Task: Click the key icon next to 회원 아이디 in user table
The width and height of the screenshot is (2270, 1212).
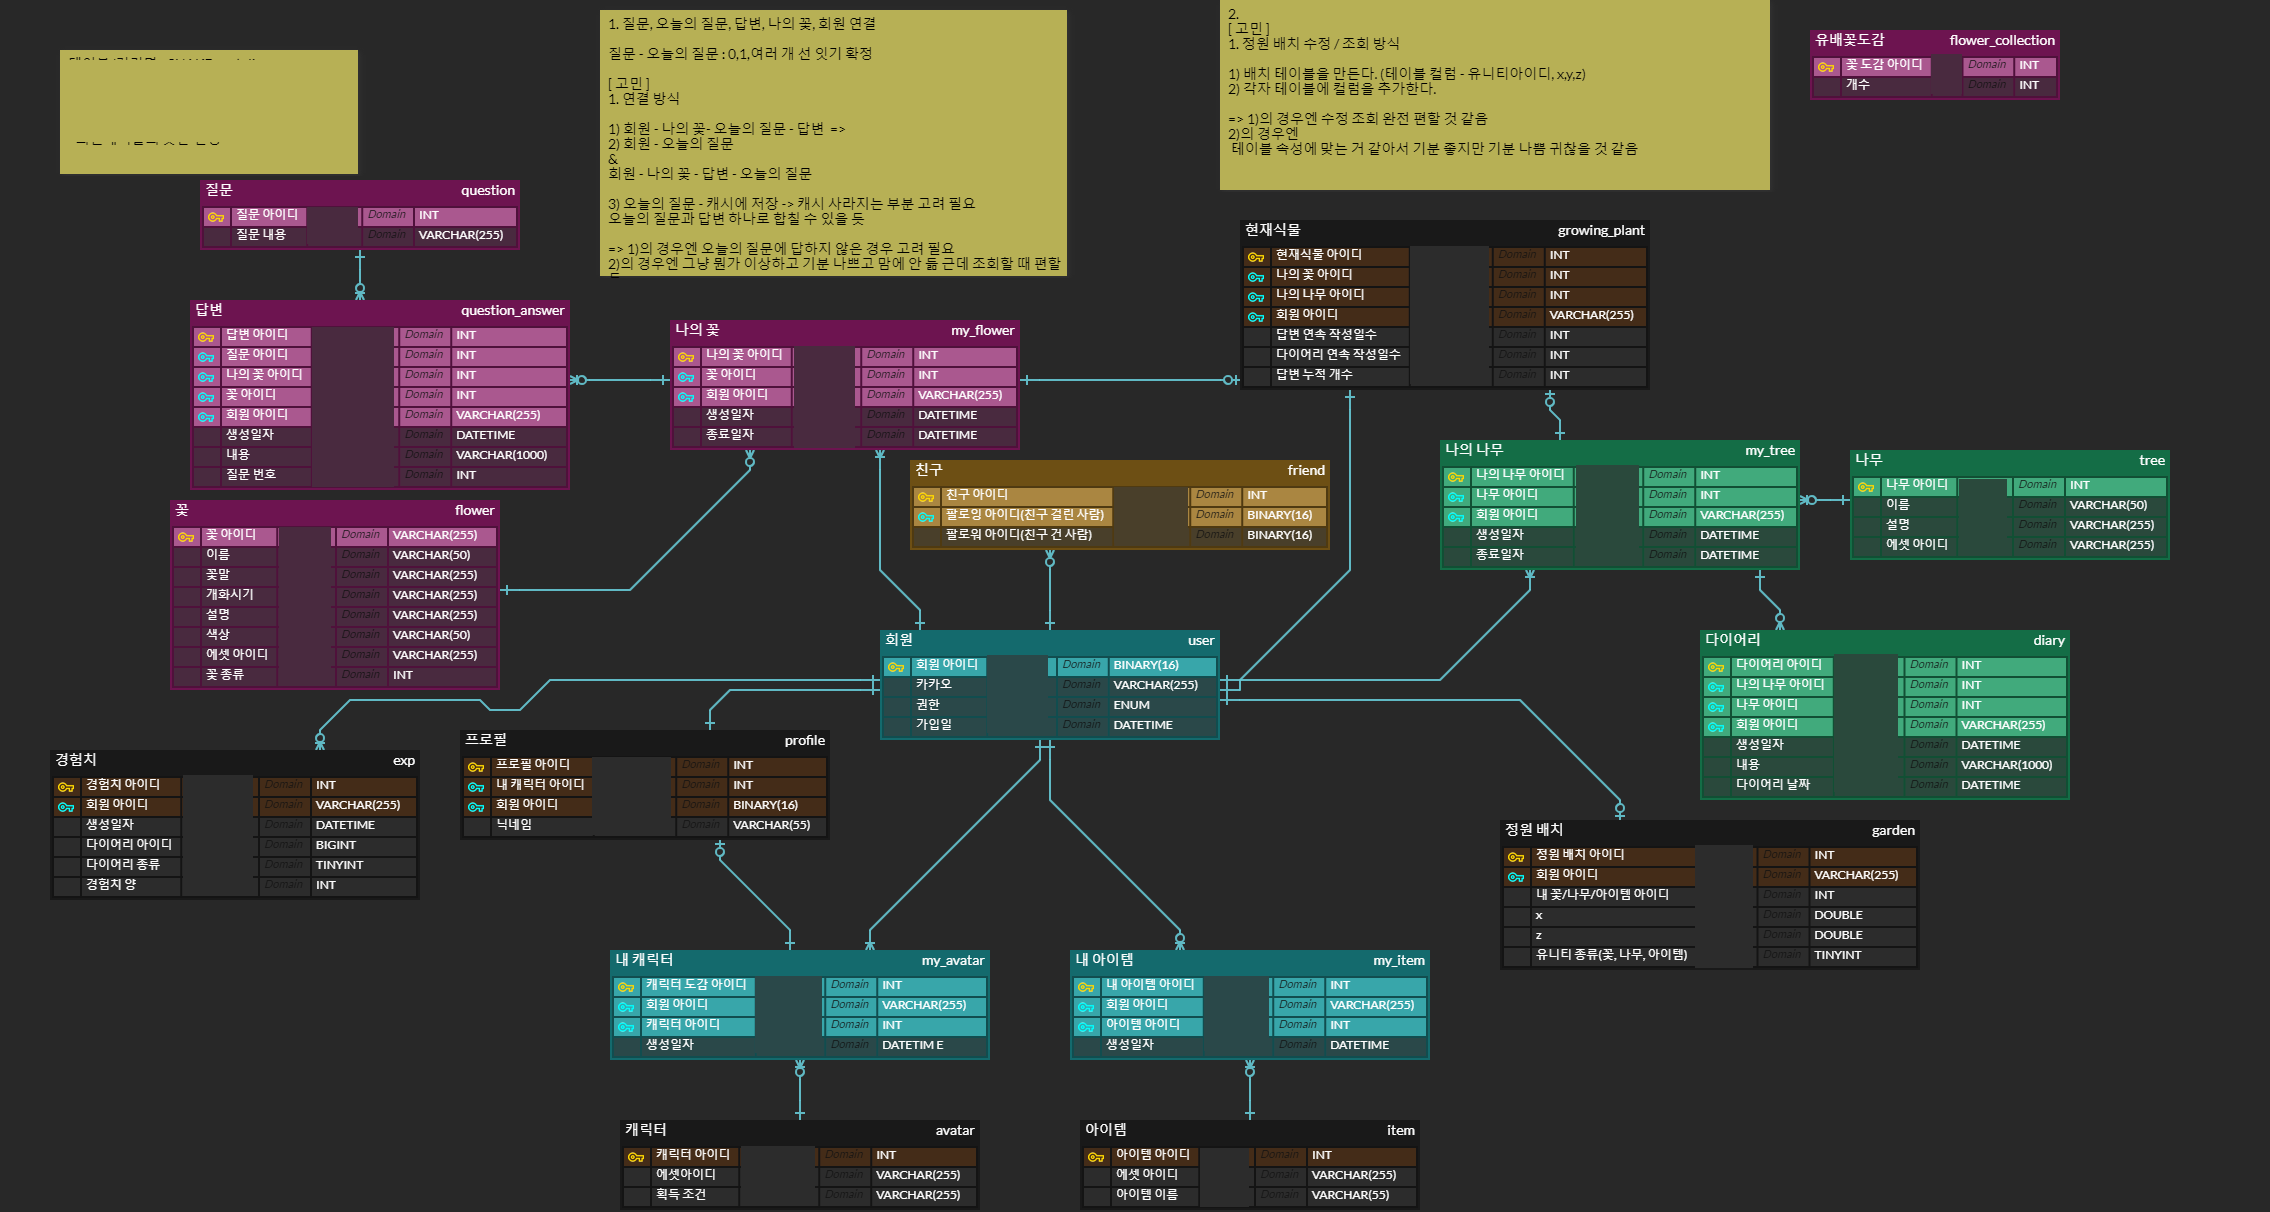Action: (896, 666)
